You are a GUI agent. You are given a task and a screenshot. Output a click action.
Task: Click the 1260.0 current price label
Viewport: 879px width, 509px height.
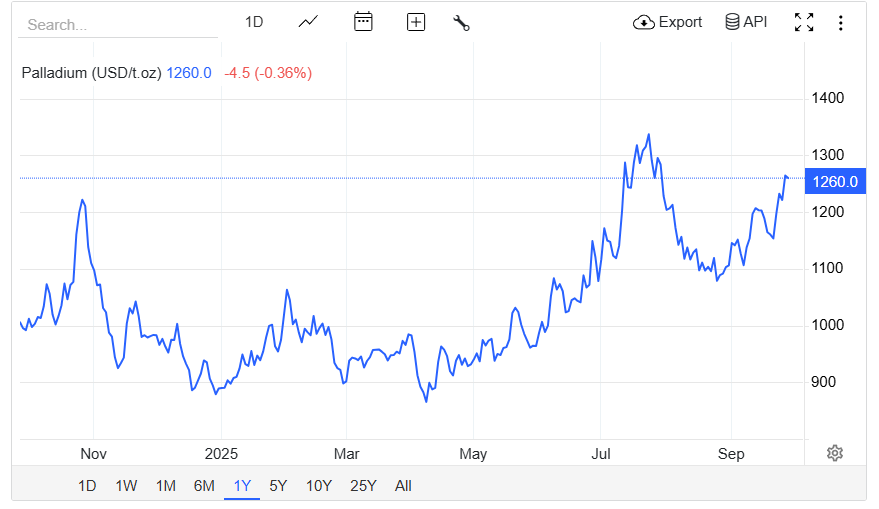coord(835,181)
